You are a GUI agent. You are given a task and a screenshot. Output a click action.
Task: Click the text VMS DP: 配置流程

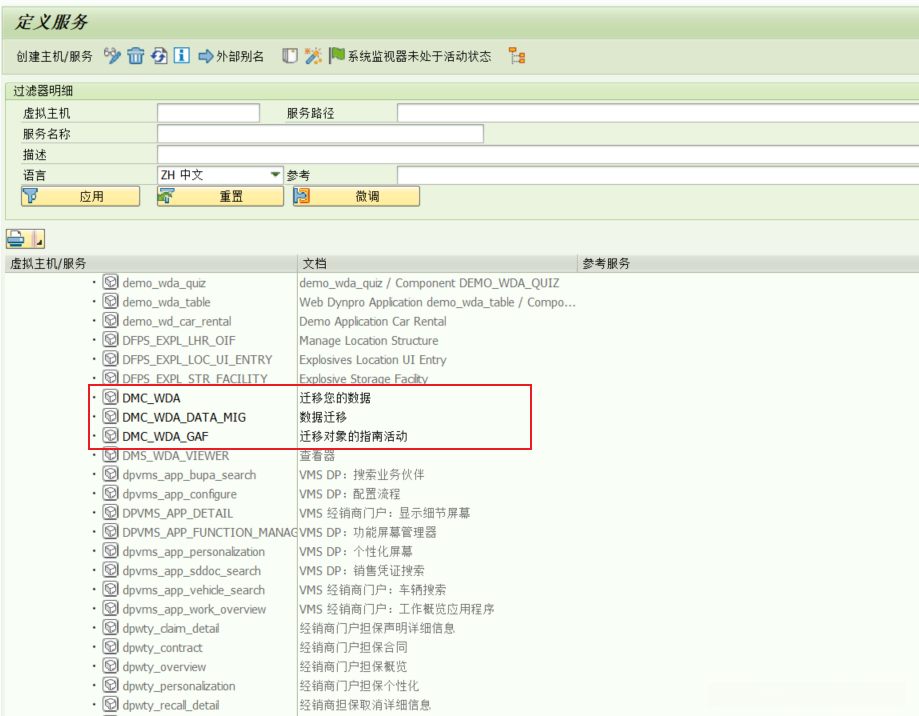(350, 494)
